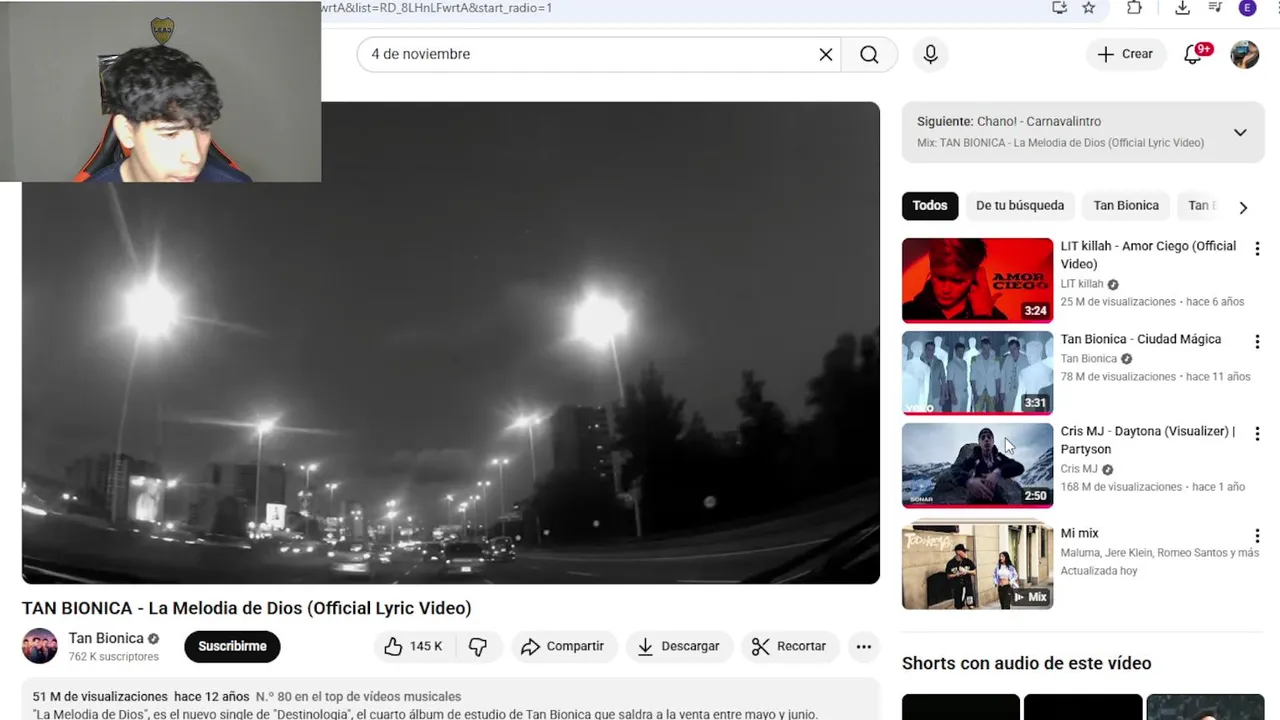The image size is (1280, 720).
Task: Click the video title La Melodia de Dios
Action: [x=247, y=608]
